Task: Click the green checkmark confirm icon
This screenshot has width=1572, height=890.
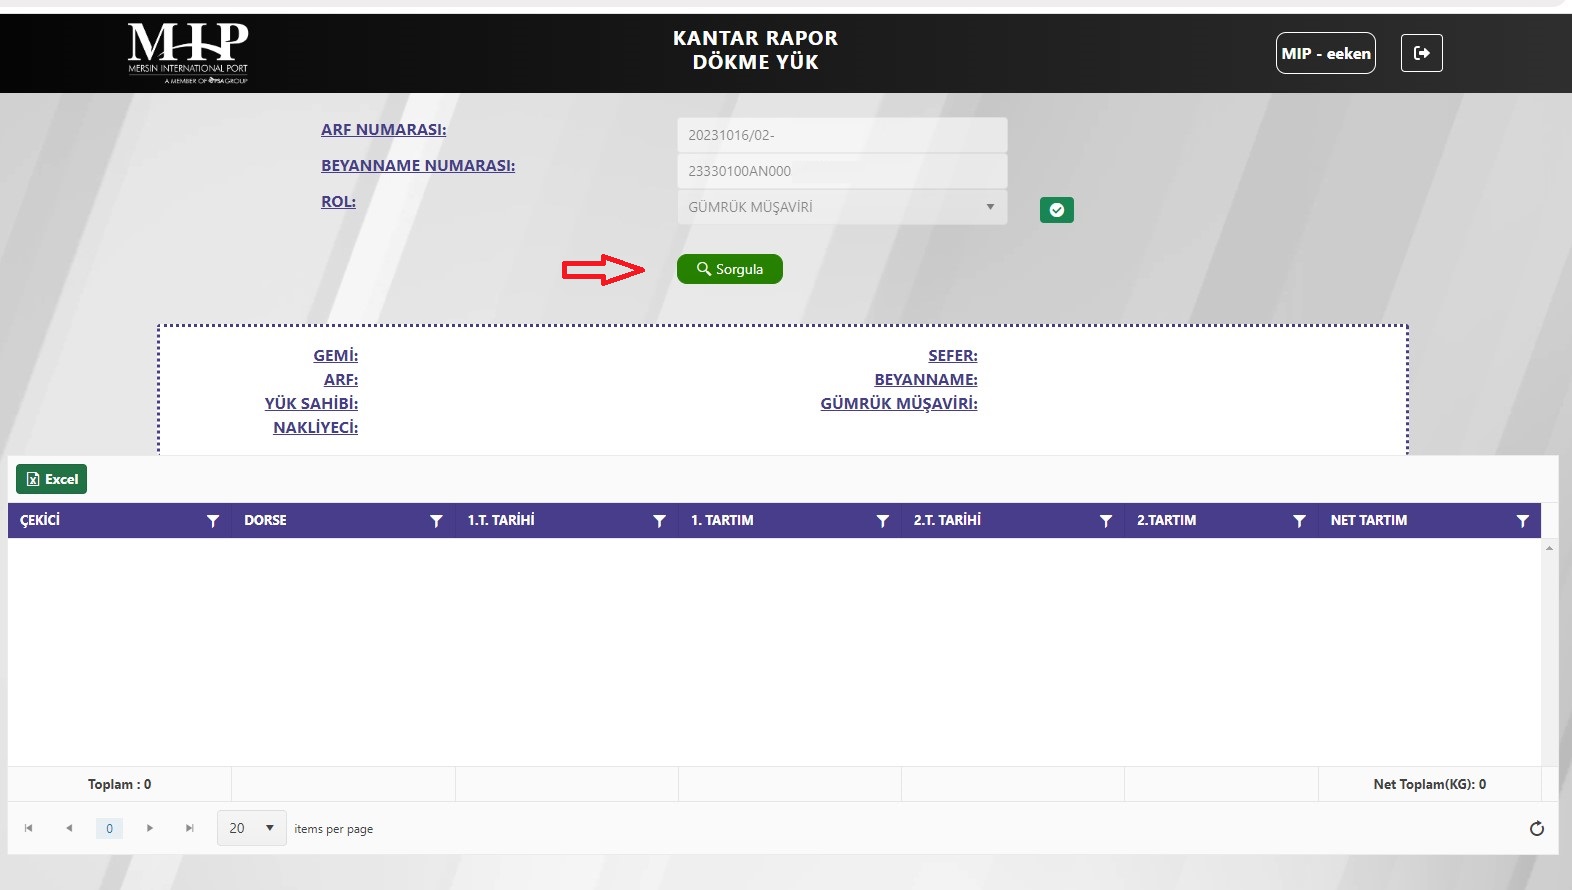Action: pos(1056,210)
